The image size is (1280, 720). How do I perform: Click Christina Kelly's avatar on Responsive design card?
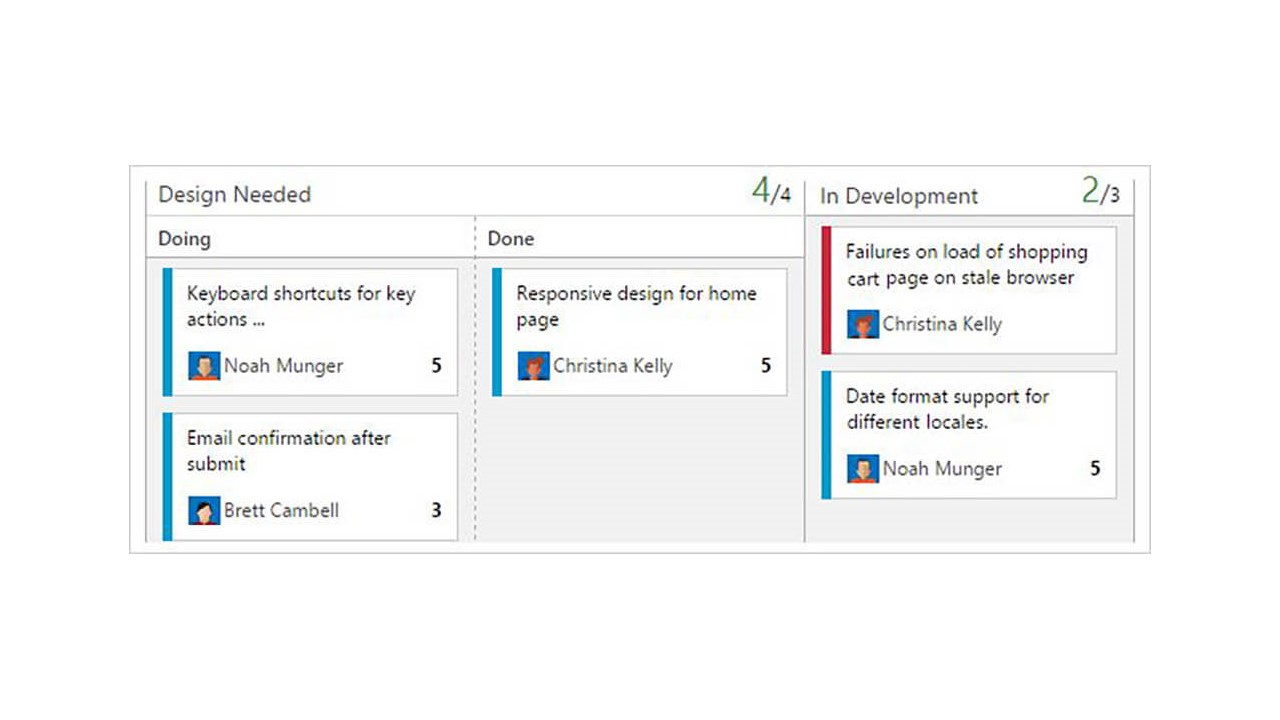pyautogui.click(x=533, y=366)
